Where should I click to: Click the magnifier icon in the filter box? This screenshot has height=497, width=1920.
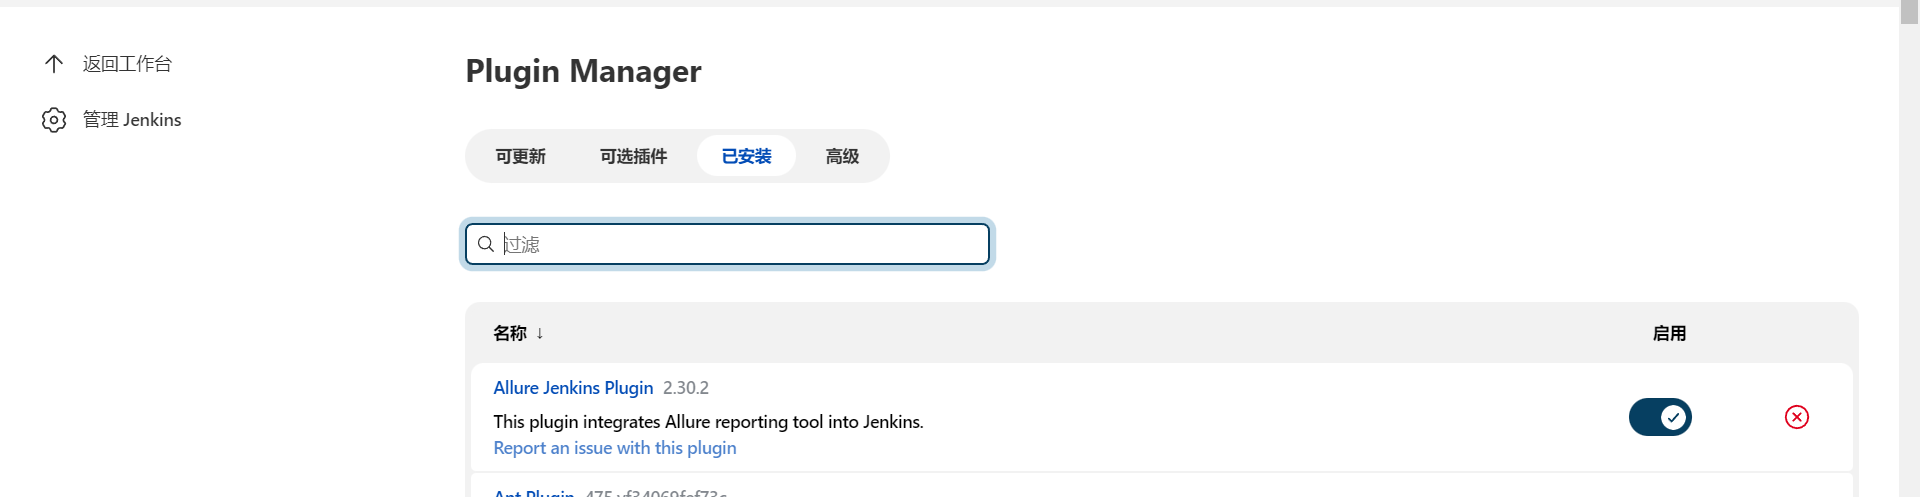point(486,244)
